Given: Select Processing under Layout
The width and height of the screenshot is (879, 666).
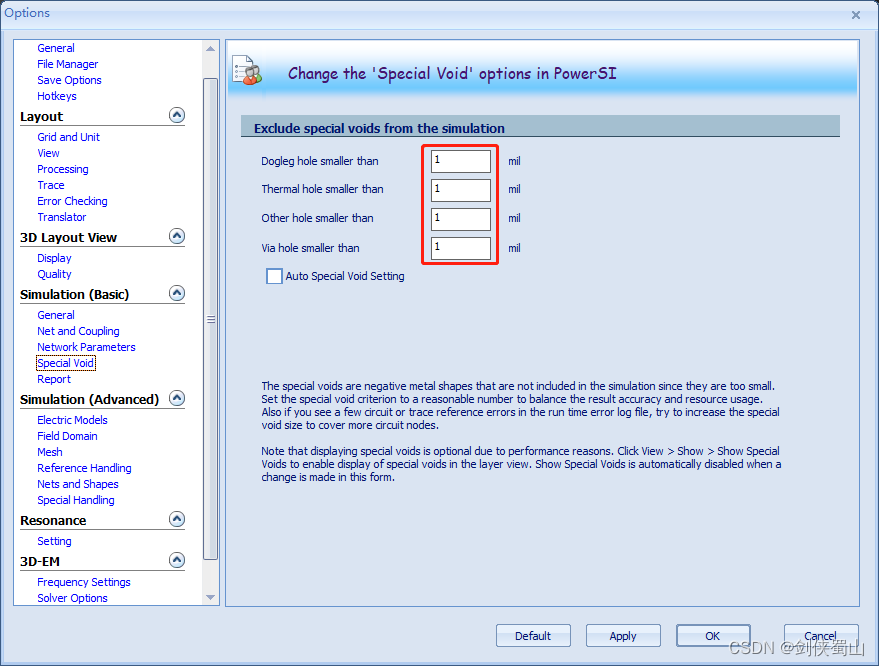Looking at the screenshot, I should [x=63, y=169].
